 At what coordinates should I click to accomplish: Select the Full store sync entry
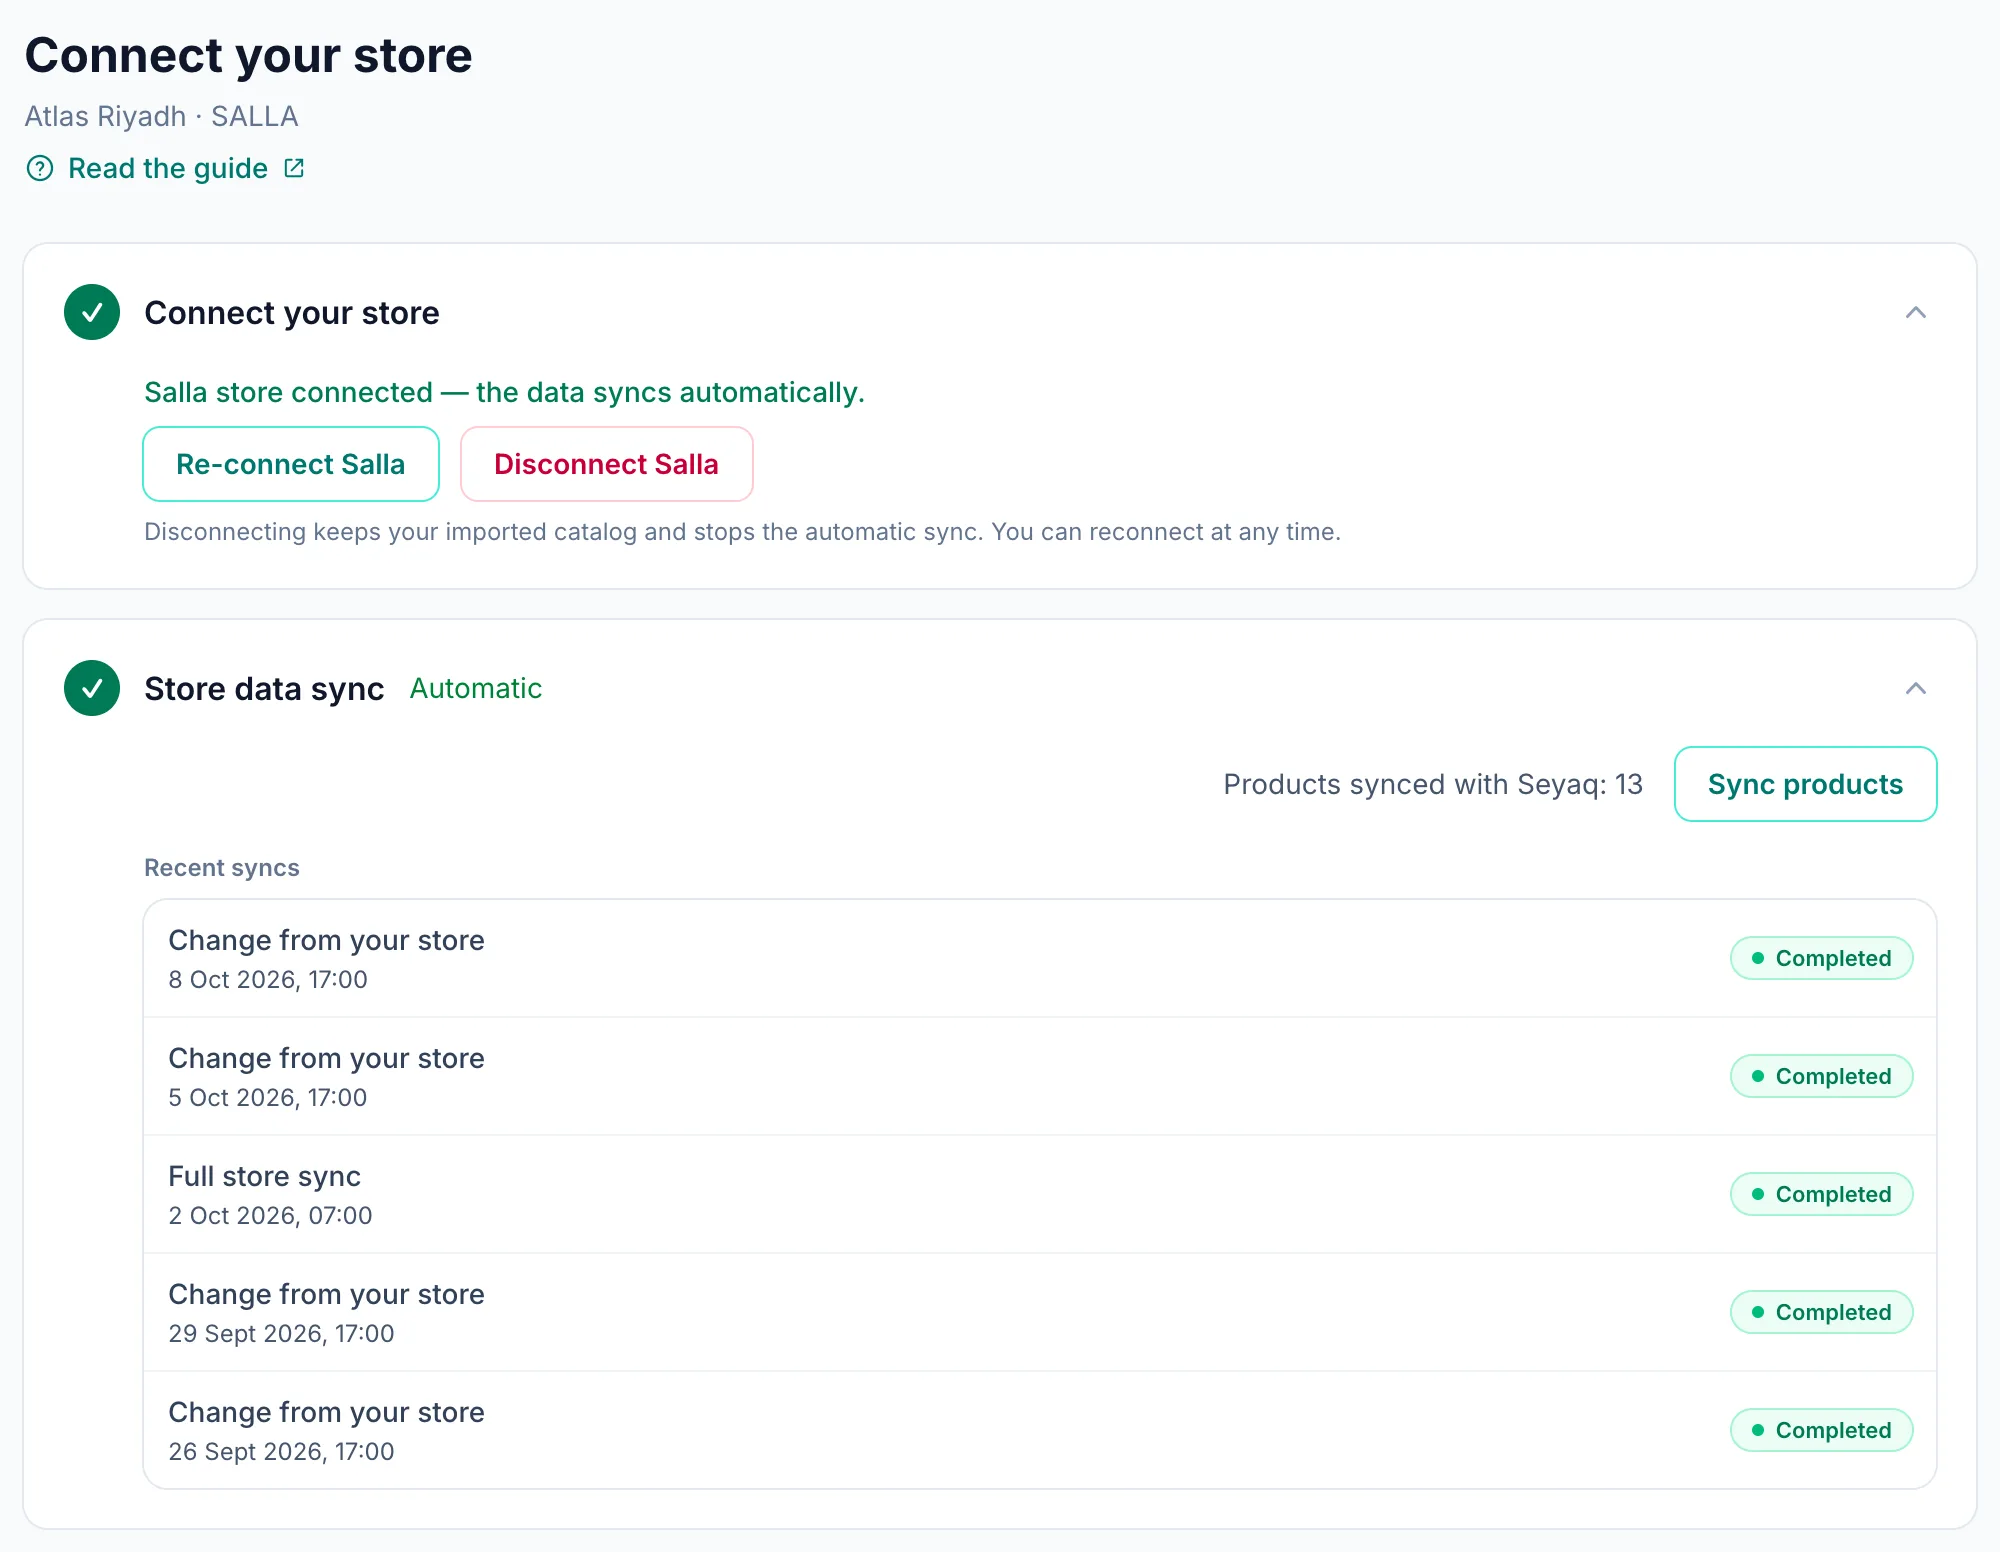[x=1040, y=1194]
